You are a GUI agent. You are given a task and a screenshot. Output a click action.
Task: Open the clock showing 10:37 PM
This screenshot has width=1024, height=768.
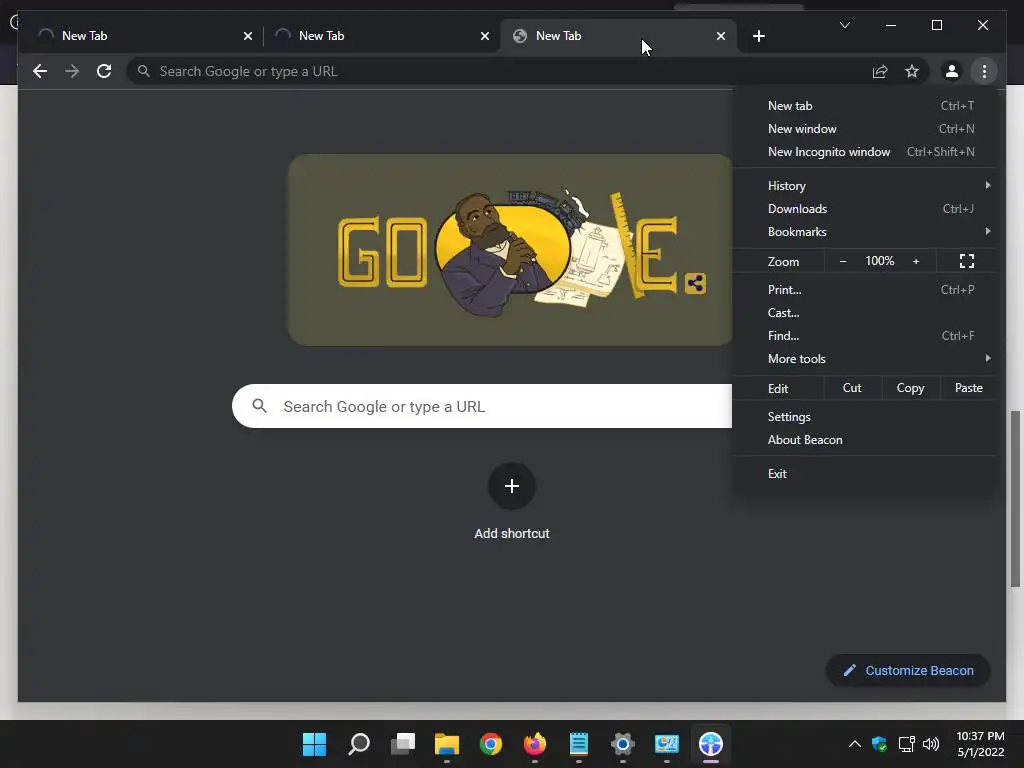click(980, 744)
